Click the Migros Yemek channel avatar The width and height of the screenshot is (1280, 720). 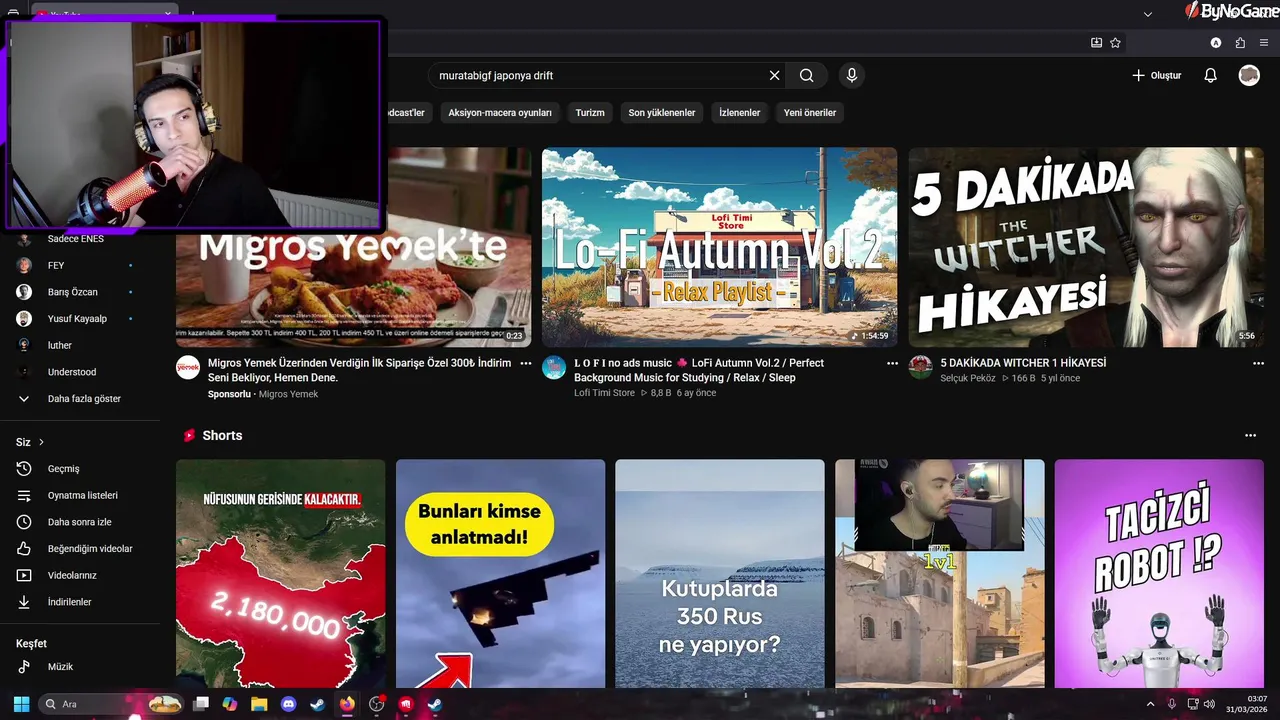pos(188,367)
